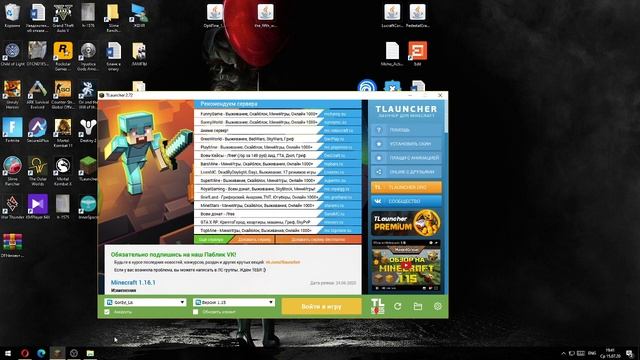Click the Add server for free tab
The width and height of the screenshot is (640, 360).
[319, 240]
